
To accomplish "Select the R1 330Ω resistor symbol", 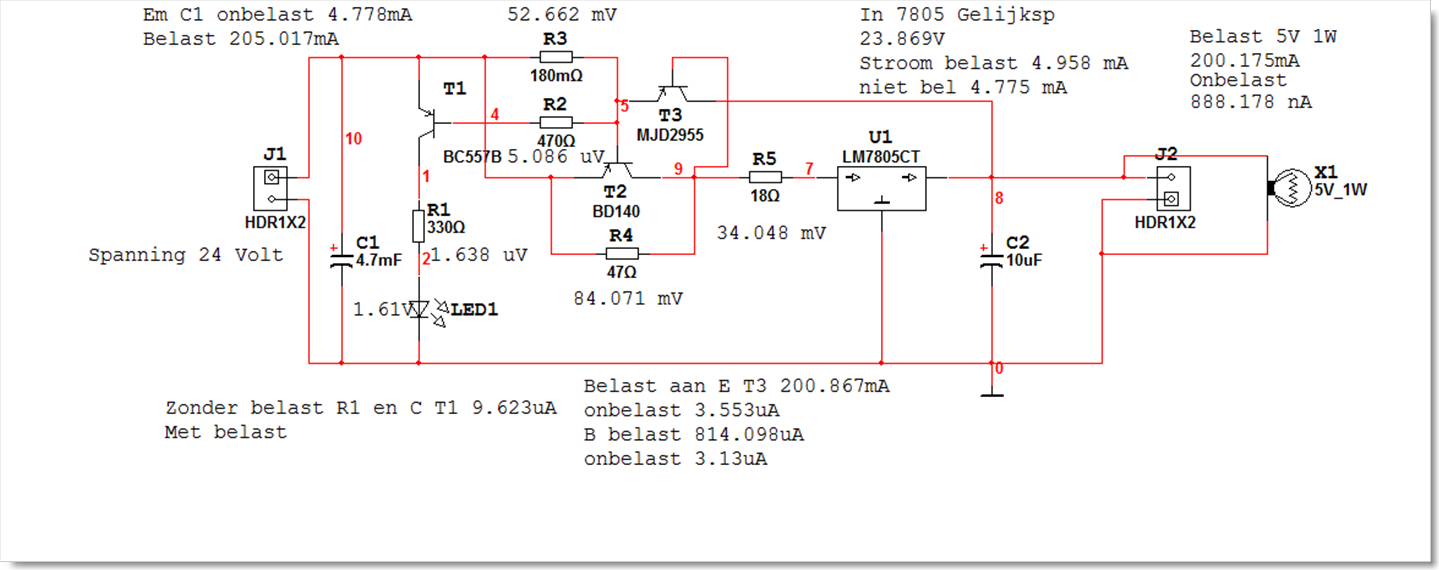I will [419, 222].
